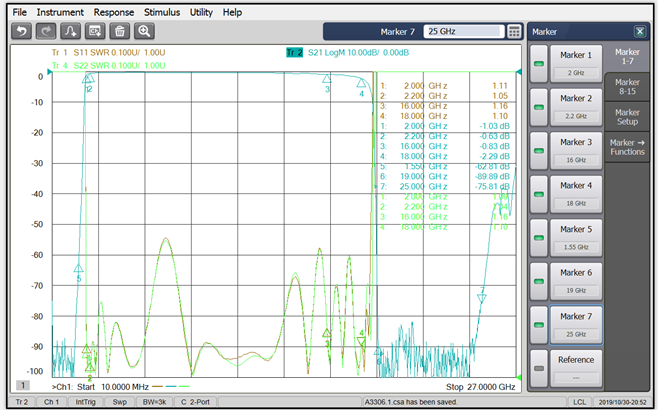Click the add trace icon in toolbar
Viewport: 659px width, 411px height.
(x=72, y=32)
